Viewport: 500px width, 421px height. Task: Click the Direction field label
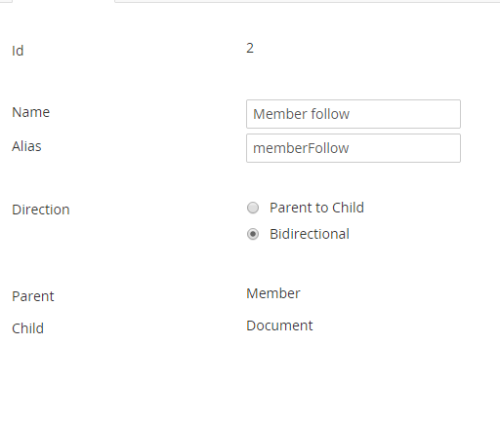click(41, 210)
